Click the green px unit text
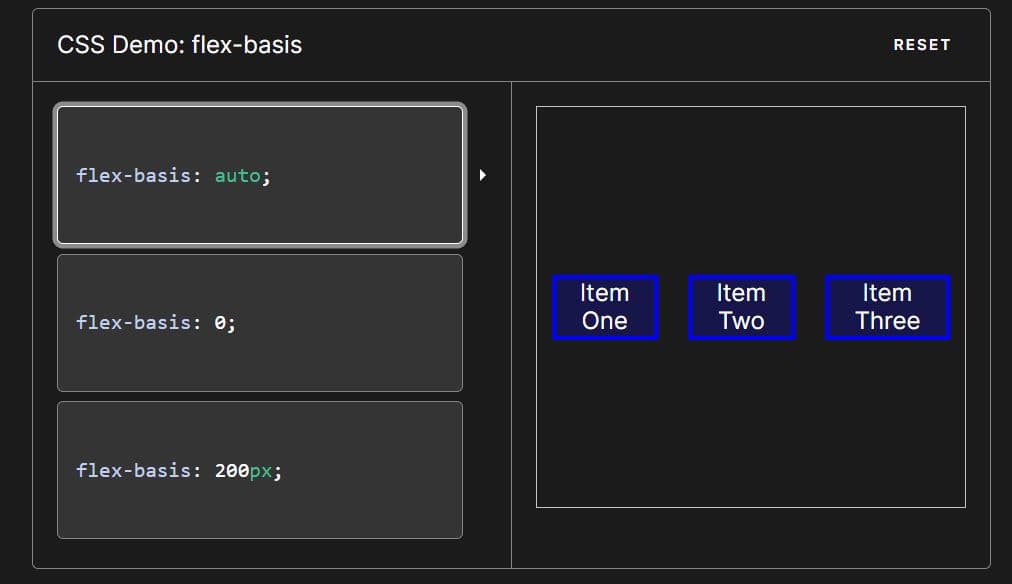 coord(260,470)
